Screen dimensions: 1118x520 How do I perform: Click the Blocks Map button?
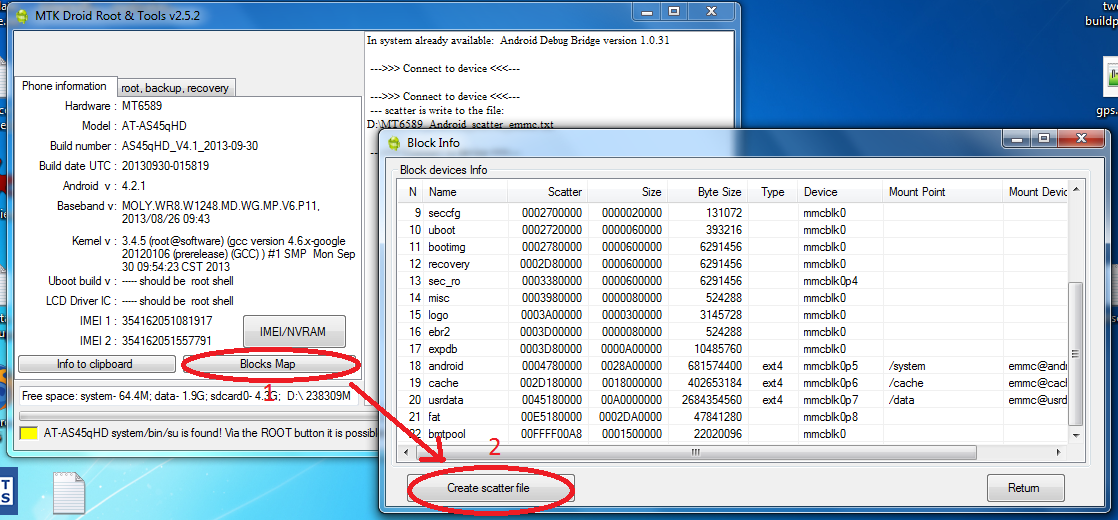click(x=267, y=364)
